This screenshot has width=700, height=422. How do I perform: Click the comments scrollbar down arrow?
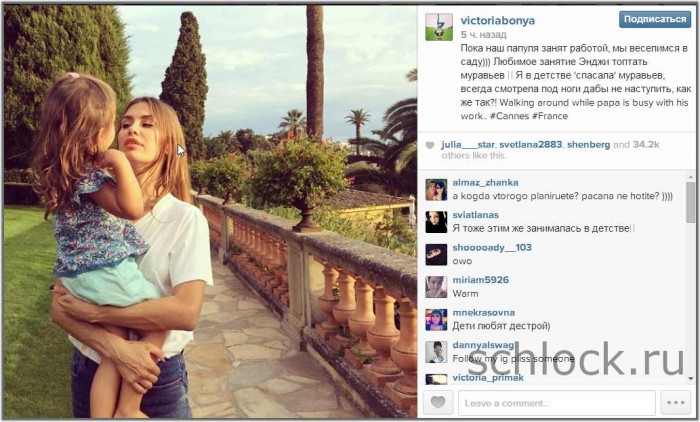click(x=690, y=379)
